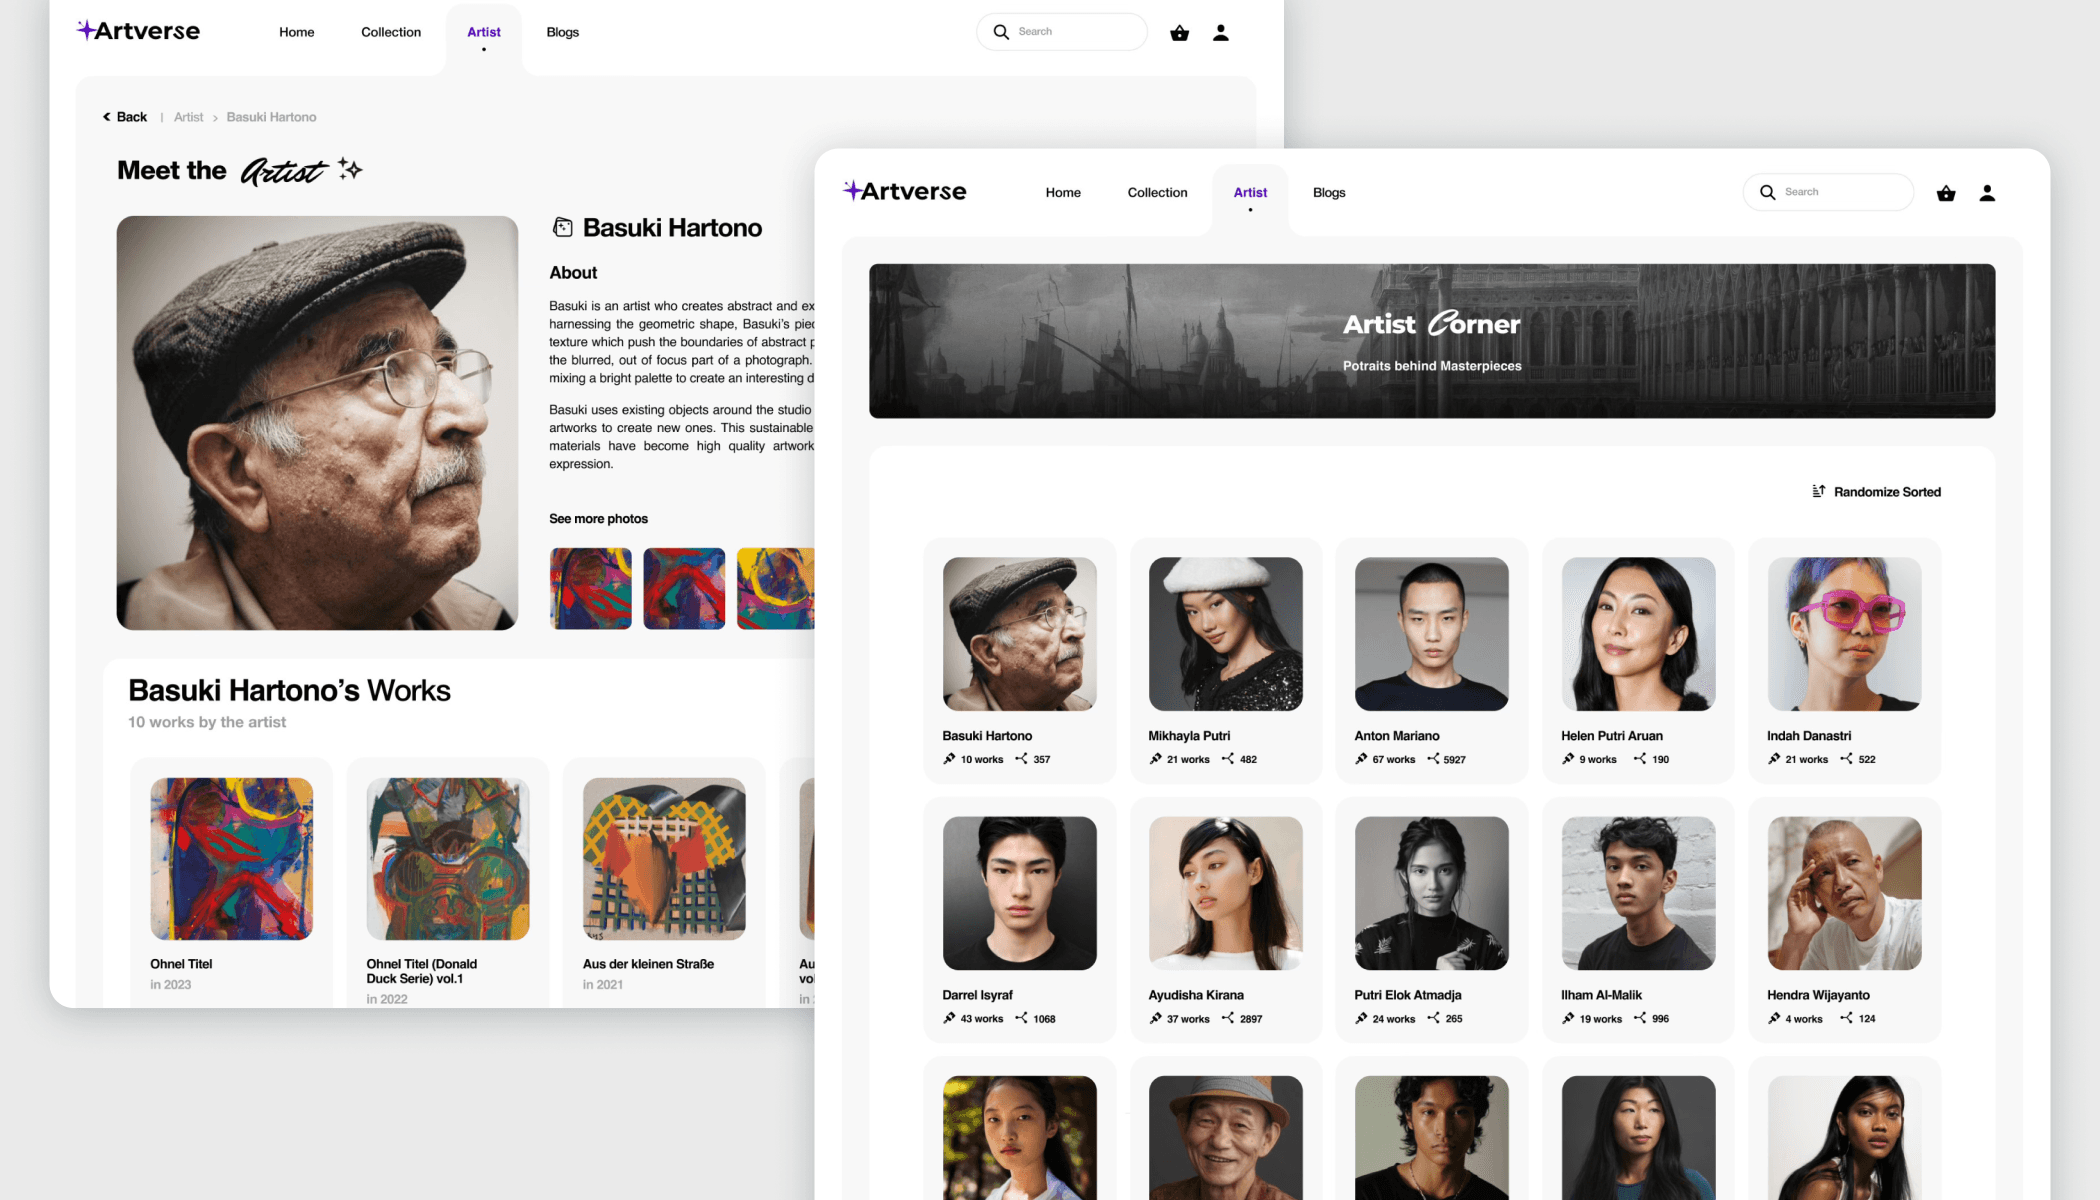The width and height of the screenshot is (2100, 1200).
Task: Go back using the Back chevron
Action: [x=107, y=117]
